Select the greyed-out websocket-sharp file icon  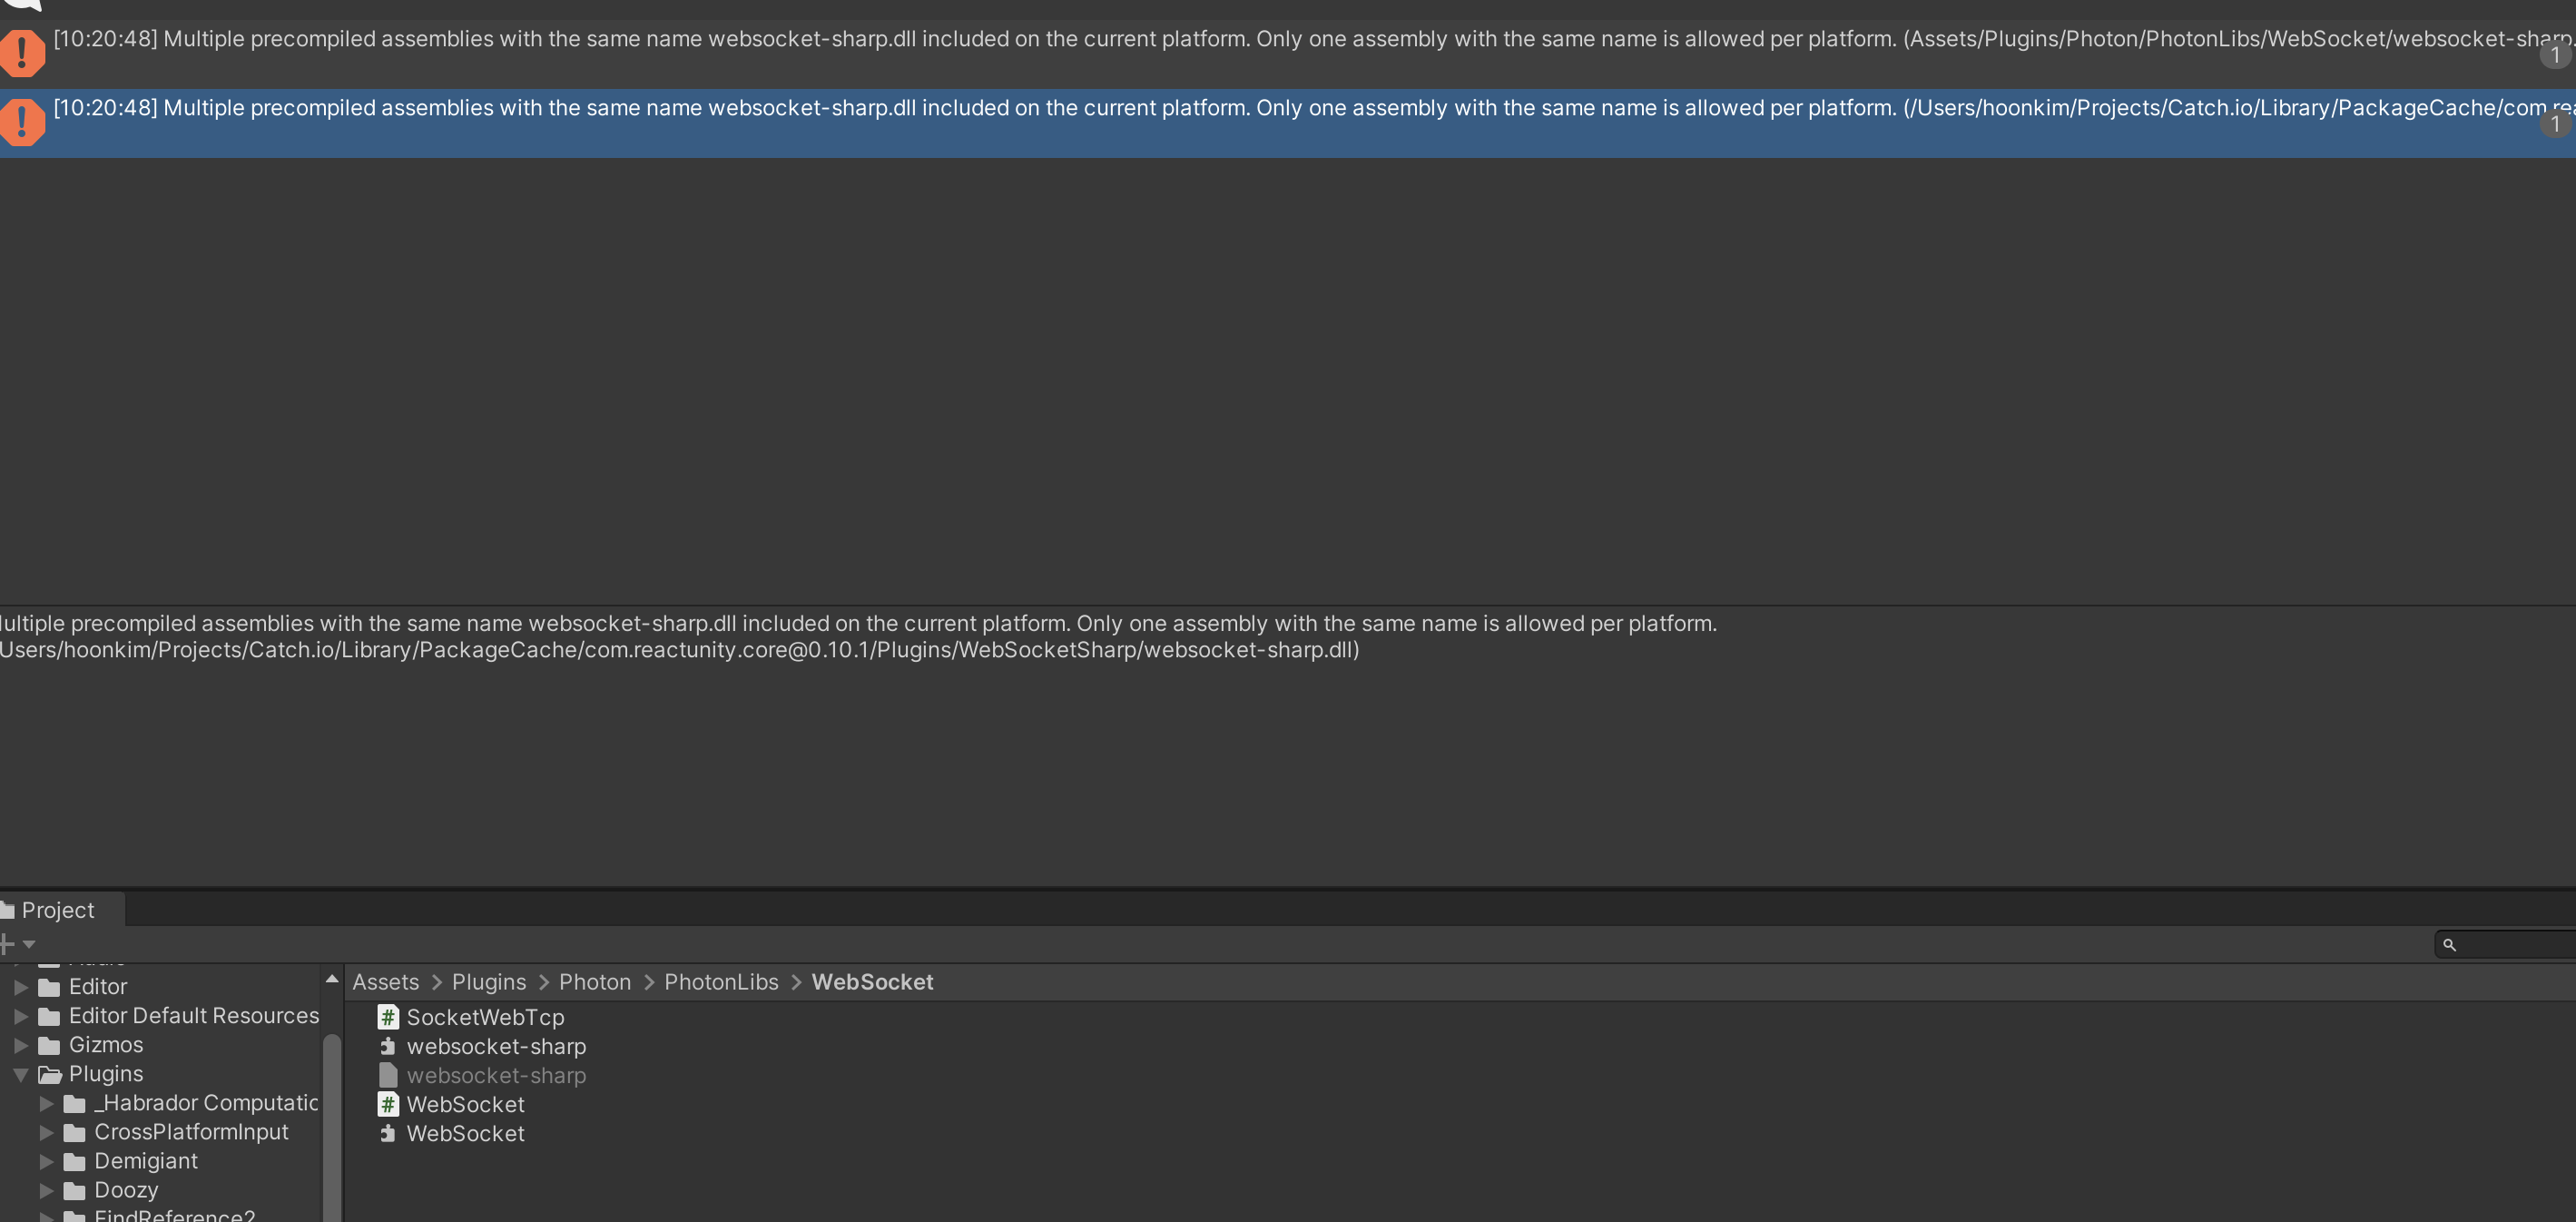pos(388,1075)
